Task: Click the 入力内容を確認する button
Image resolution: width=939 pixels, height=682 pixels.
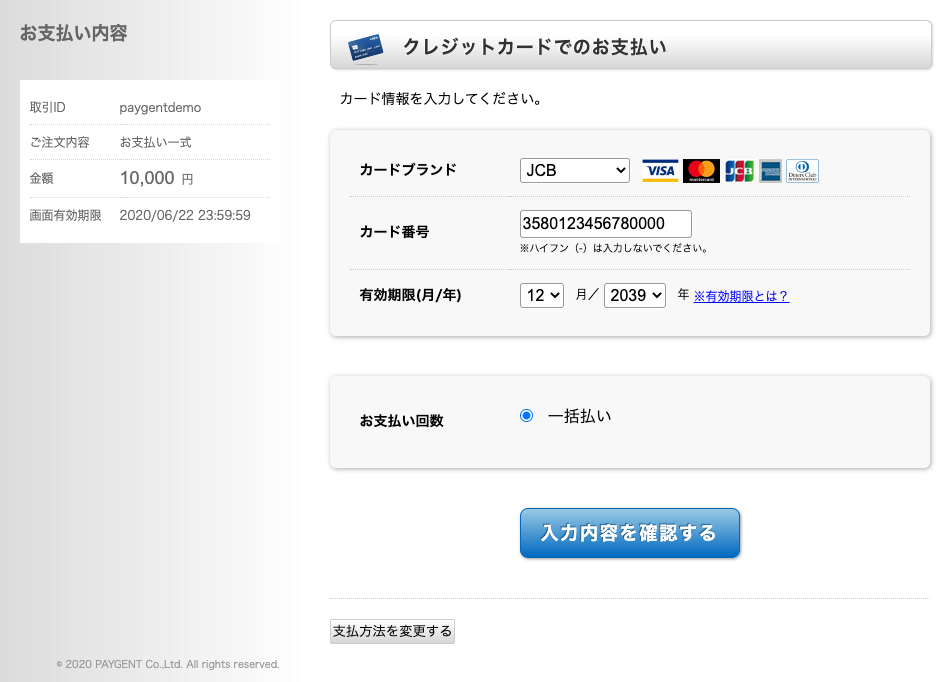Action: (630, 533)
